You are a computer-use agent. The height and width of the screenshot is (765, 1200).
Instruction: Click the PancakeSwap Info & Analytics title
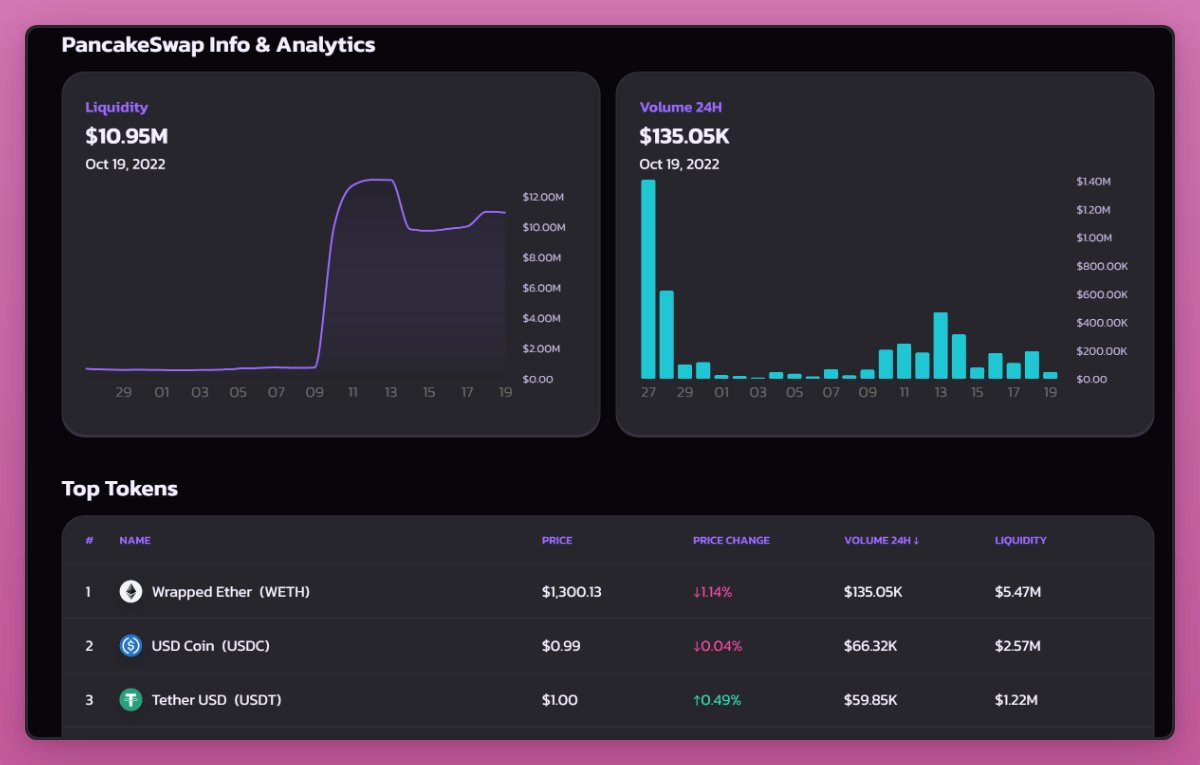point(219,44)
